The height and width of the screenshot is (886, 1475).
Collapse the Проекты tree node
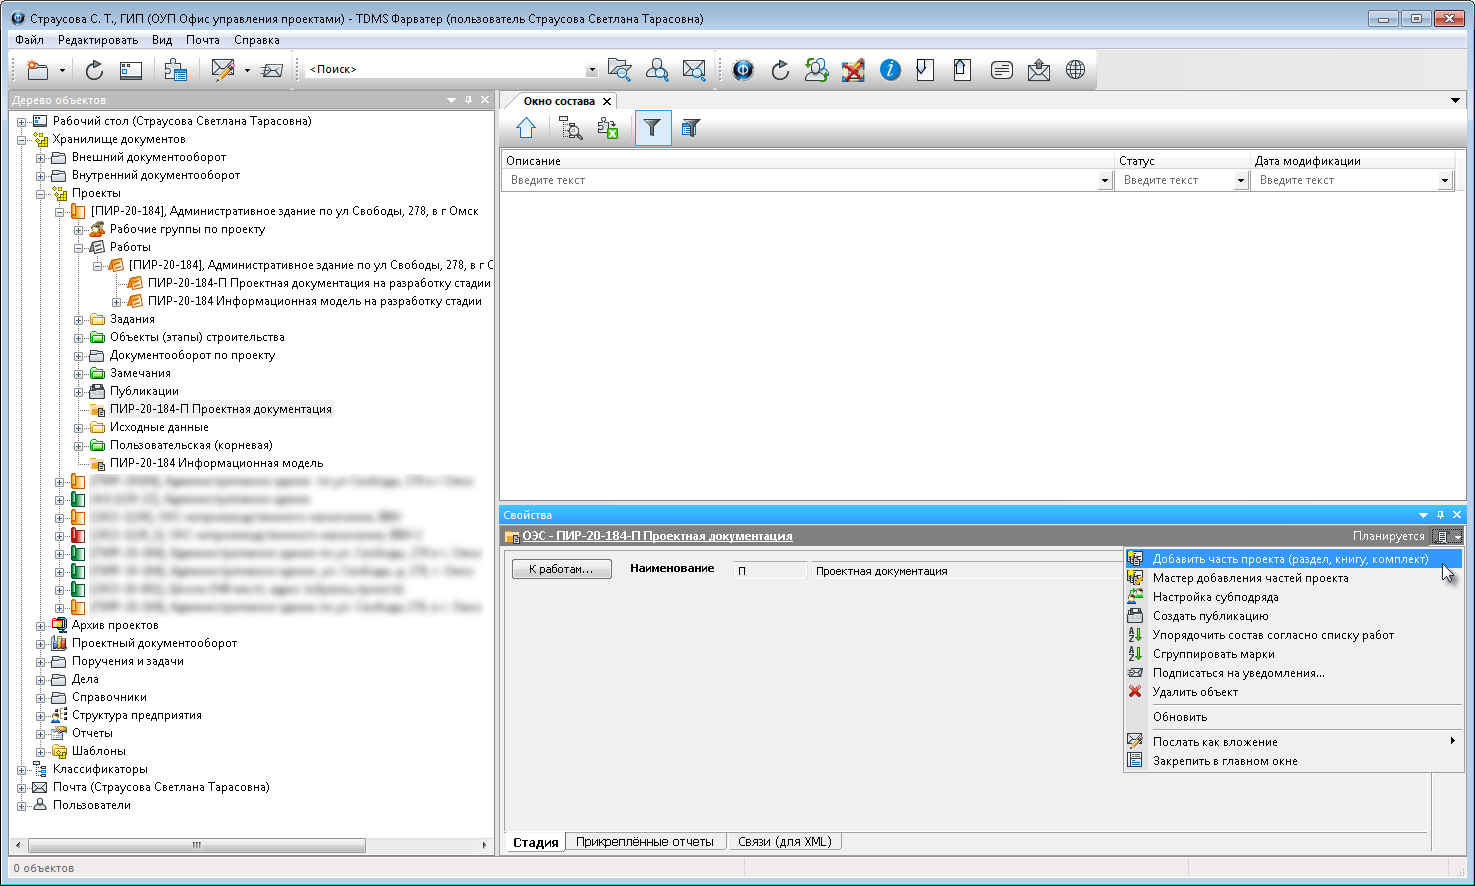point(41,194)
